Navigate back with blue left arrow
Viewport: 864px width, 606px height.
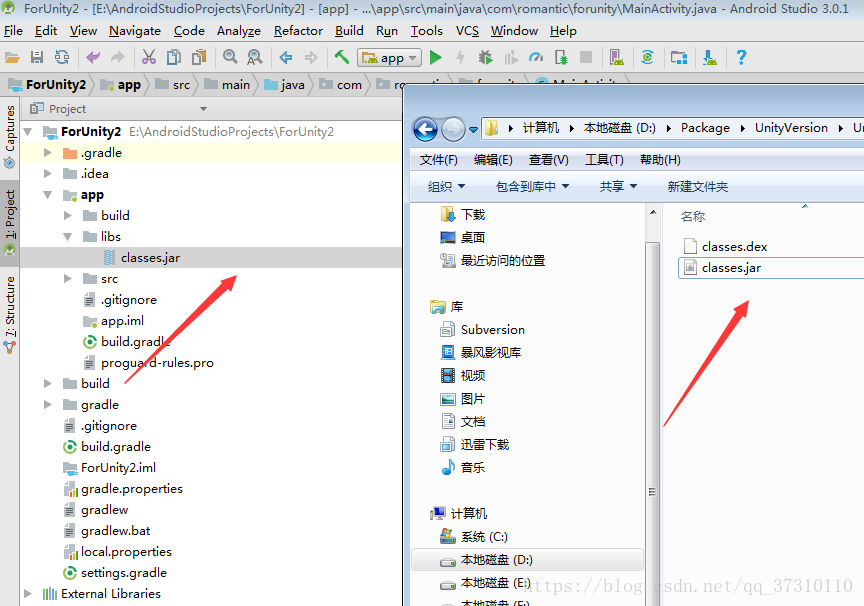(x=285, y=57)
